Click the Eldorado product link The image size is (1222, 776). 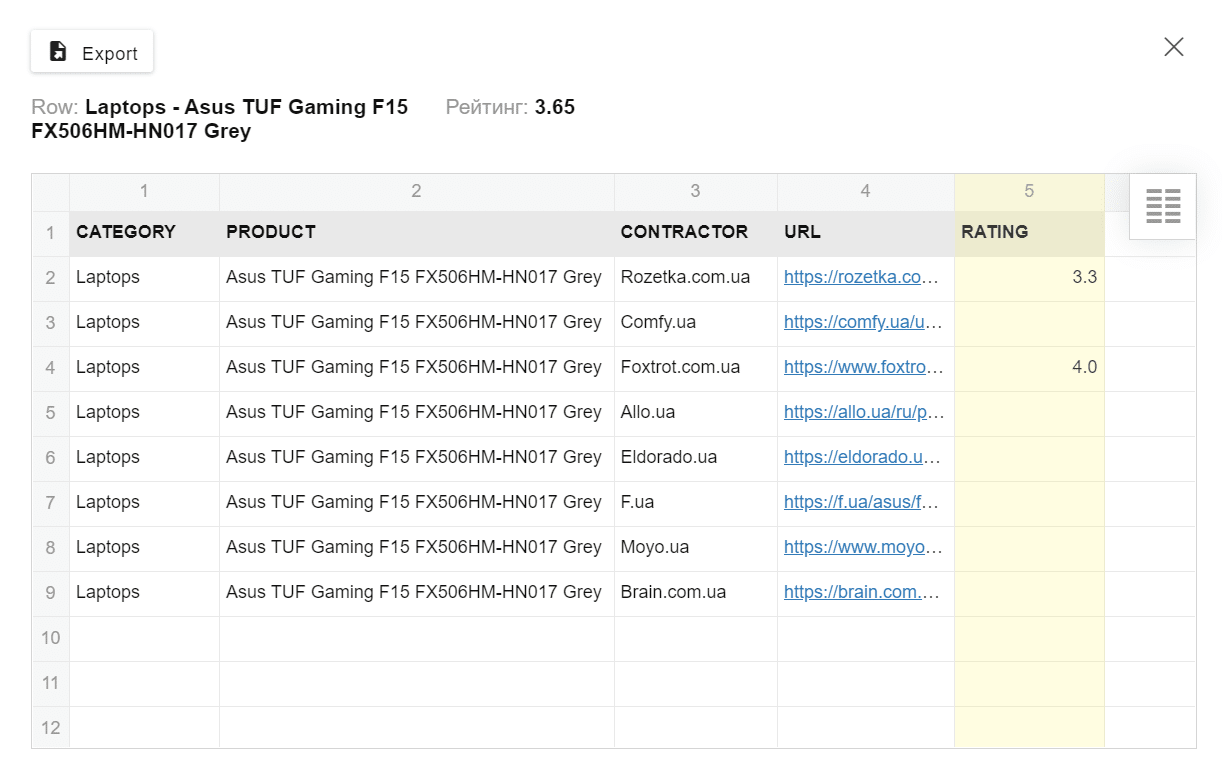coord(862,458)
